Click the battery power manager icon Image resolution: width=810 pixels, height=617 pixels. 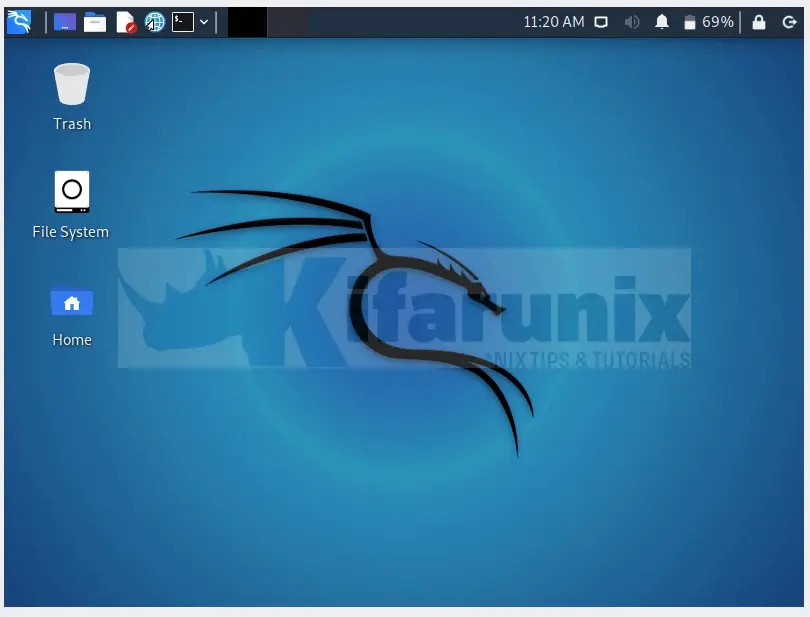tap(689, 22)
